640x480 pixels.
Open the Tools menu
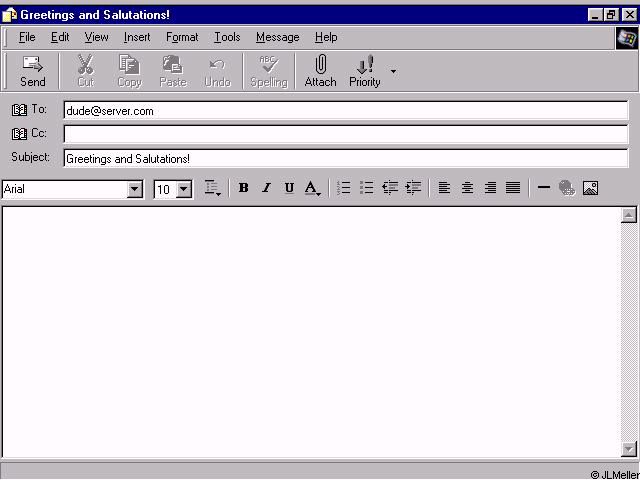pyautogui.click(x=227, y=38)
